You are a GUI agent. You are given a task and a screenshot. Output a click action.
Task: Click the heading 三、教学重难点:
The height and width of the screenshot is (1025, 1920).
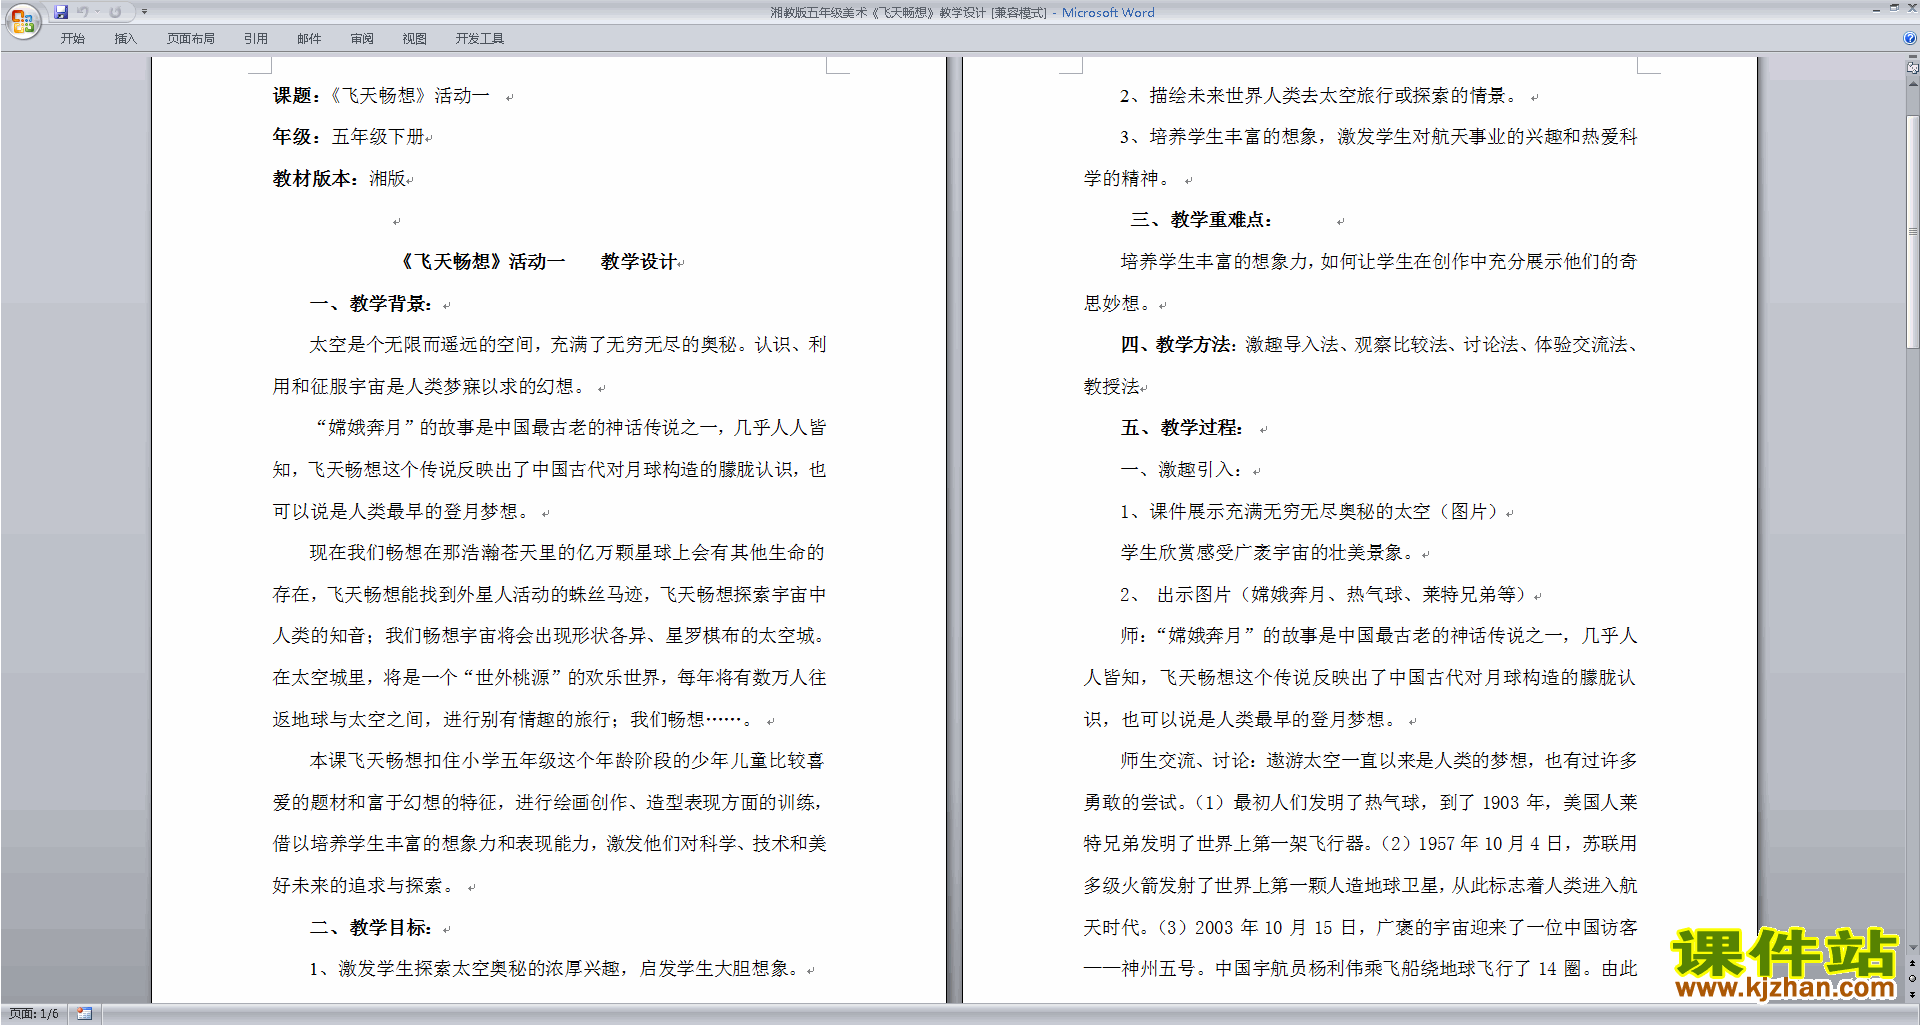click(x=1201, y=220)
